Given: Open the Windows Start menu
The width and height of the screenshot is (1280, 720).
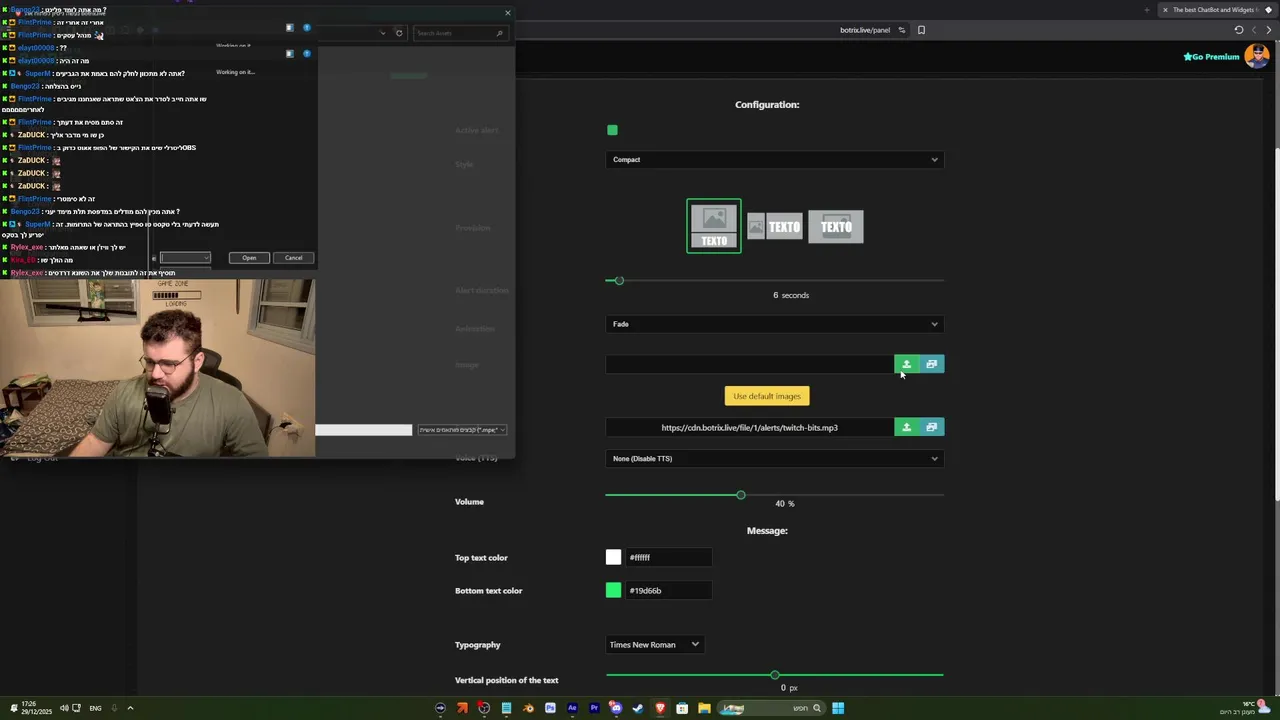Looking at the screenshot, I should tap(838, 708).
